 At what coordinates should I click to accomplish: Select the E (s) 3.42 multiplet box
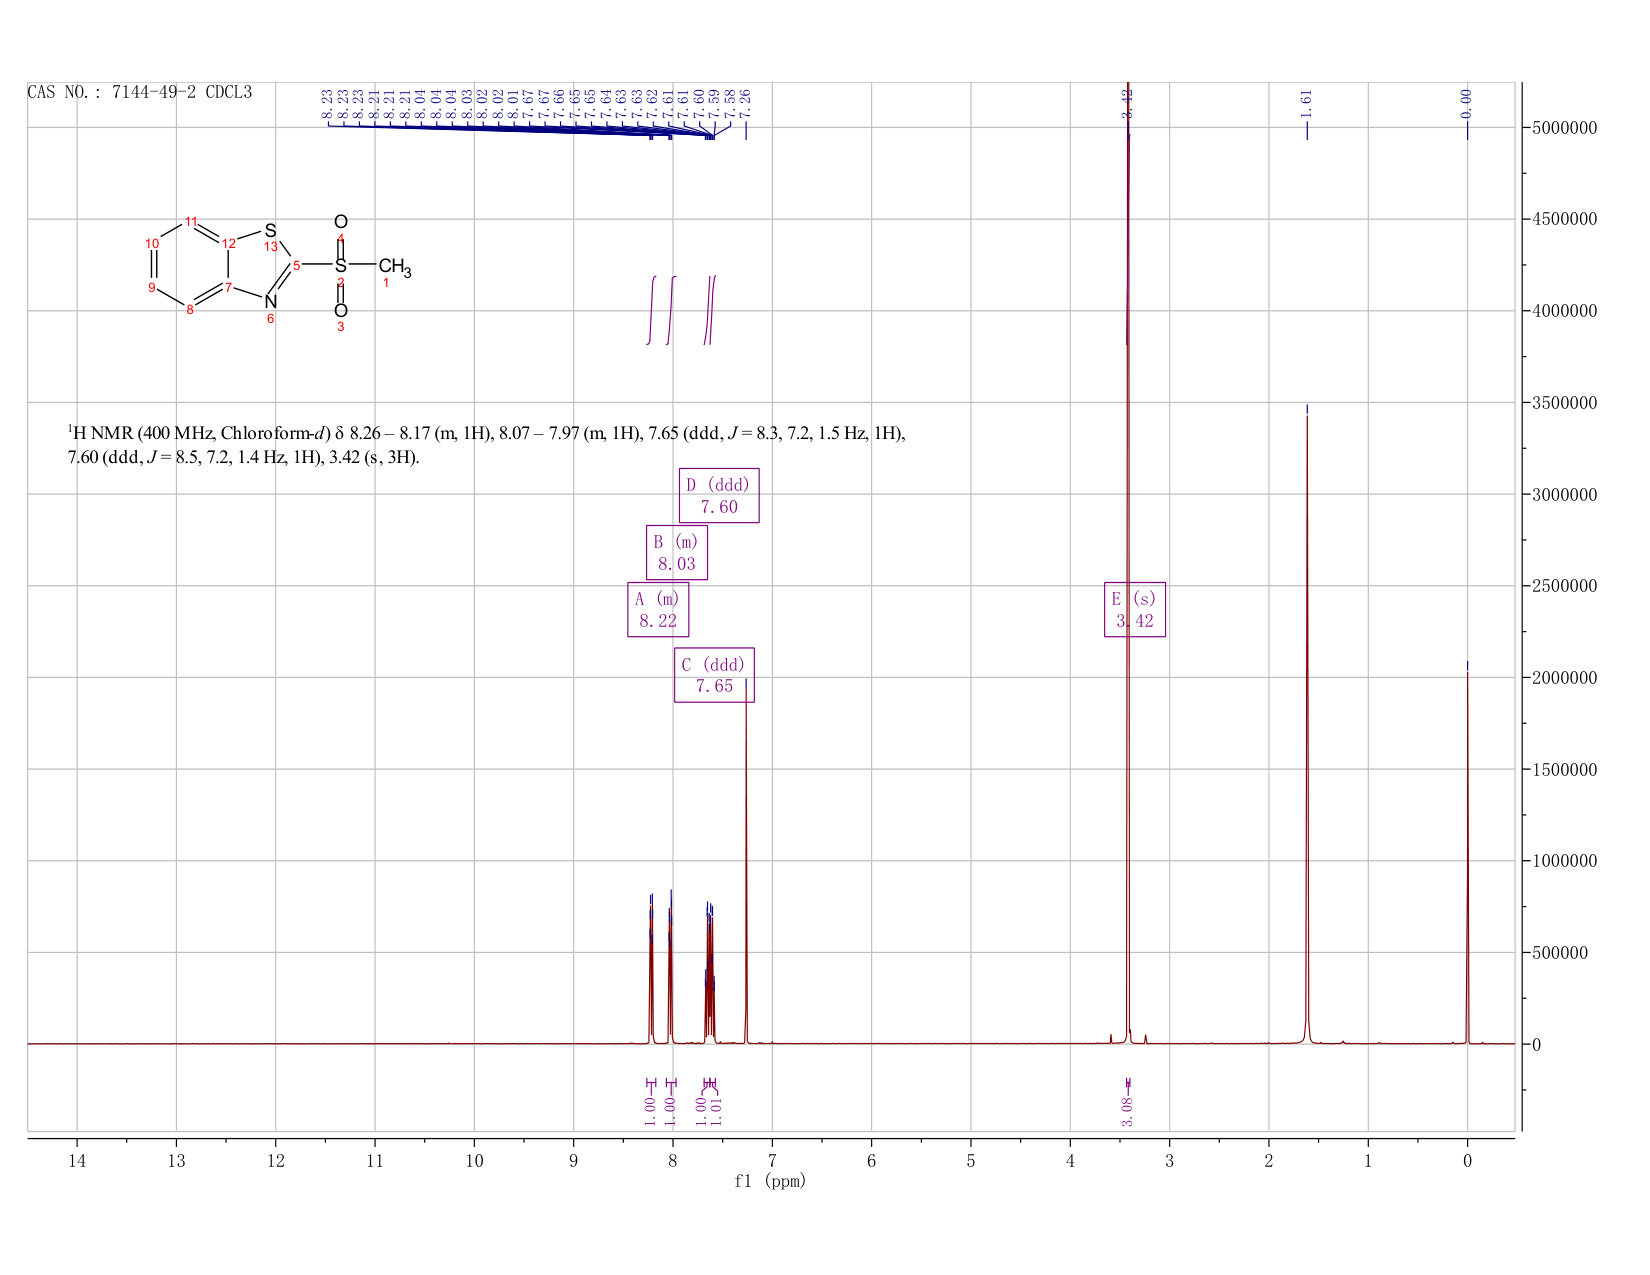(x=1135, y=609)
